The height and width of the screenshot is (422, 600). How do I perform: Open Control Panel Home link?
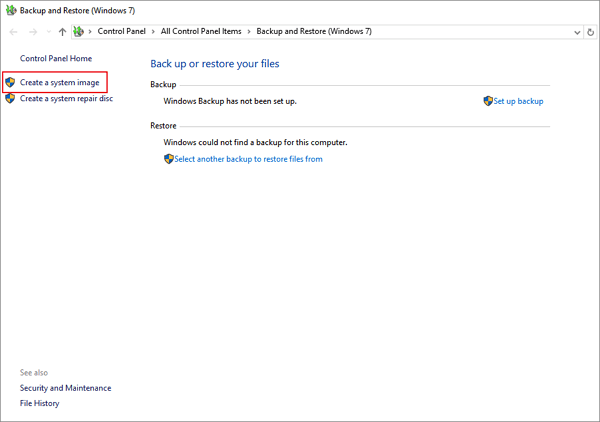[56, 59]
